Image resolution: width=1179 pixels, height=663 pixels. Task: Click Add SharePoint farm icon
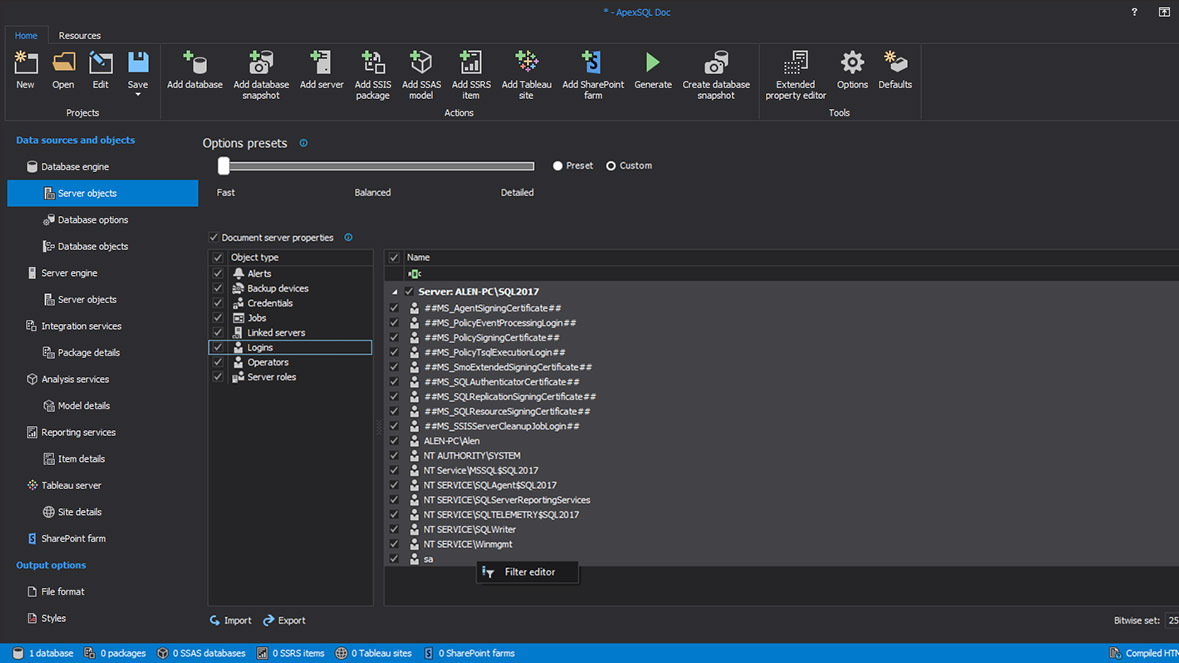click(593, 62)
